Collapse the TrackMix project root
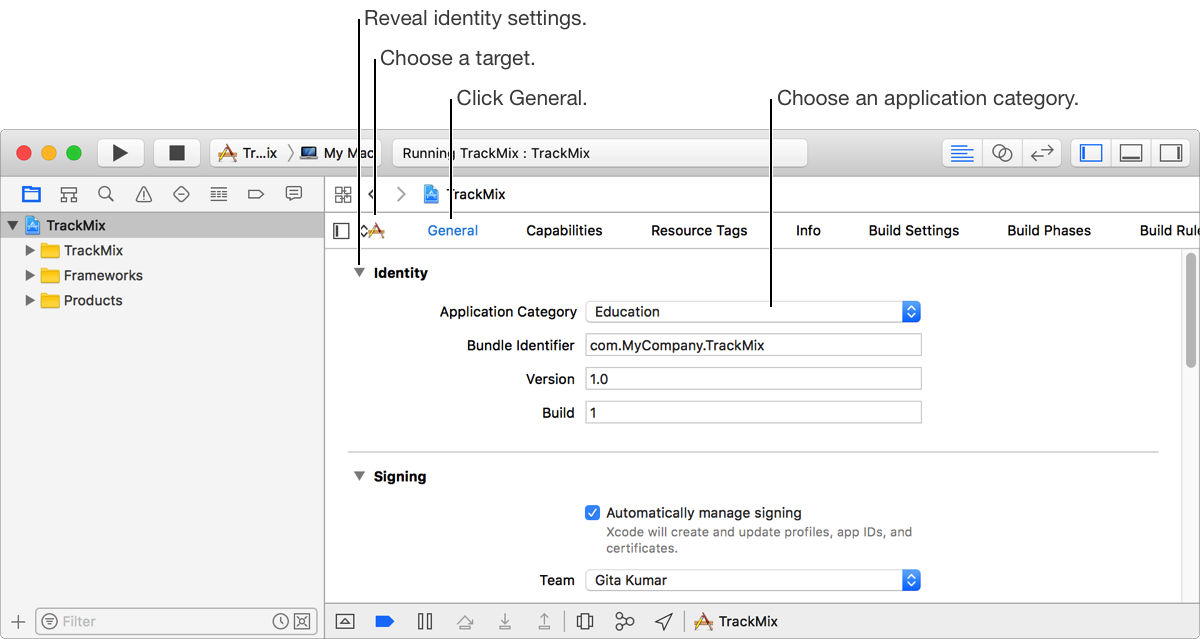The height and width of the screenshot is (639, 1200). point(12,226)
